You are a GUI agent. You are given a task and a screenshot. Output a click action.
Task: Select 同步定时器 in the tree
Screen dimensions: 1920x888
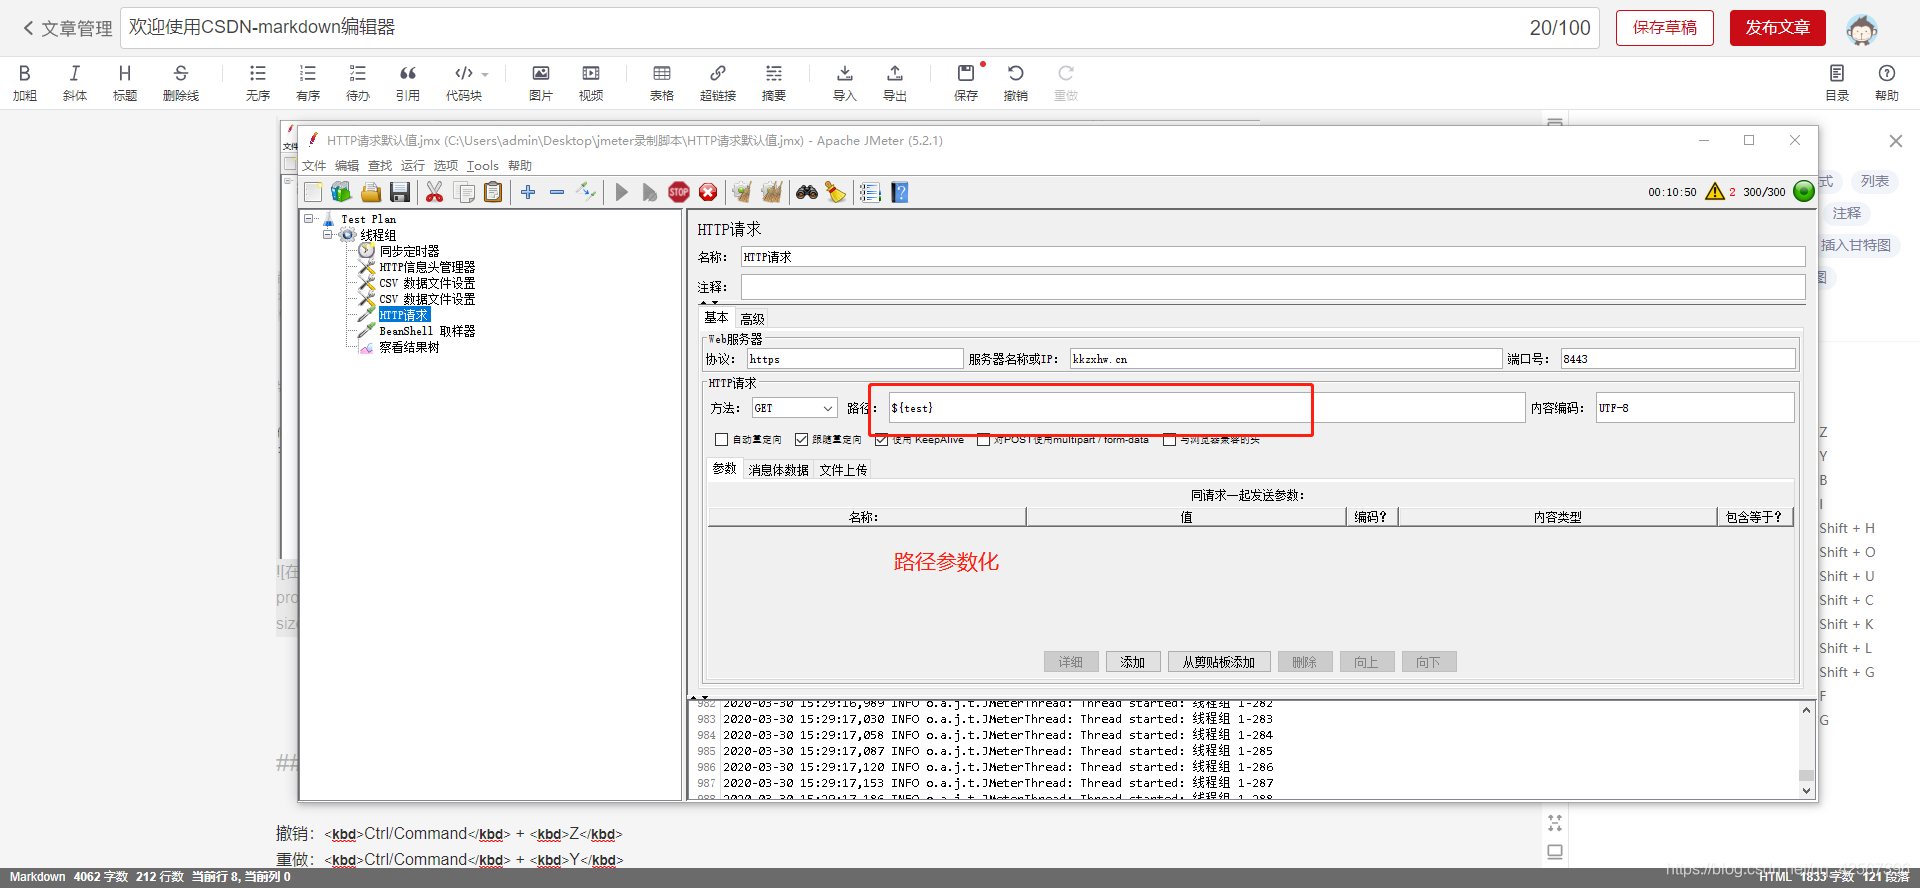[x=409, y=251]
